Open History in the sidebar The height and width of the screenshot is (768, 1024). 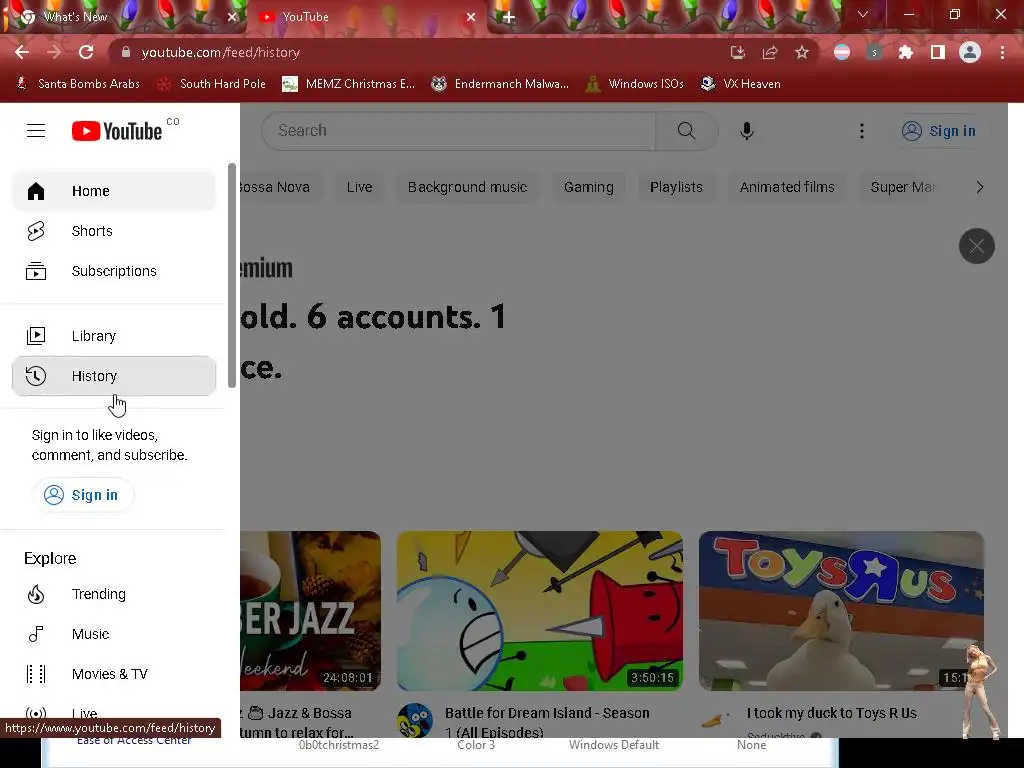pos(114,376)
